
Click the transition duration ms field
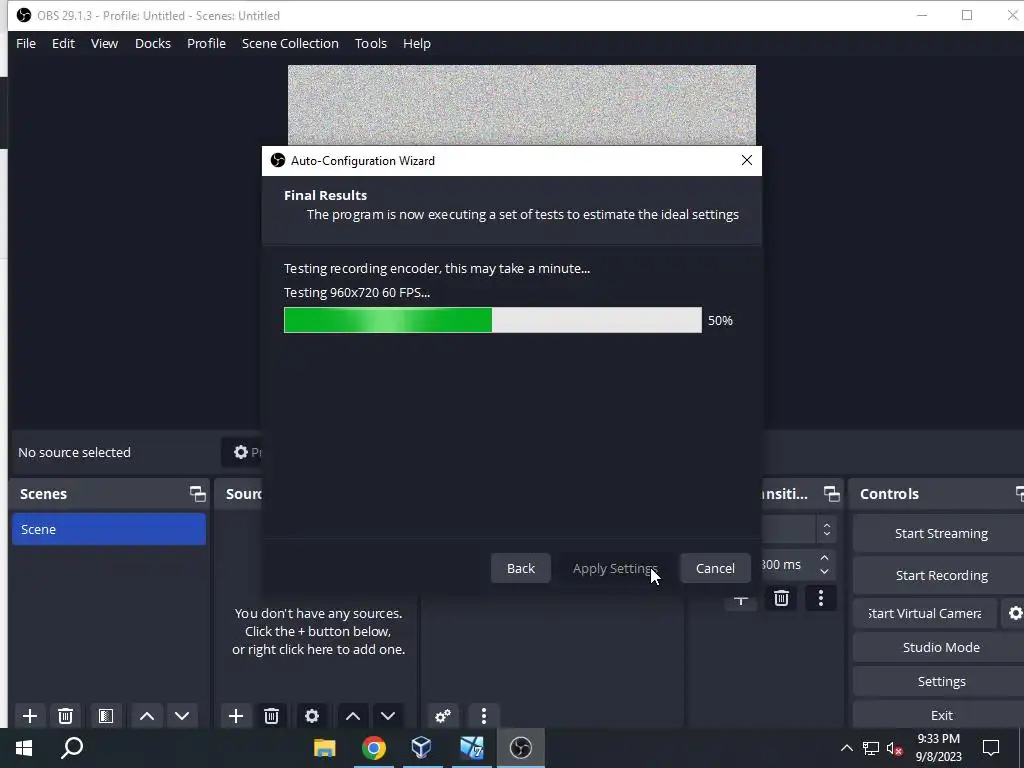788,565
